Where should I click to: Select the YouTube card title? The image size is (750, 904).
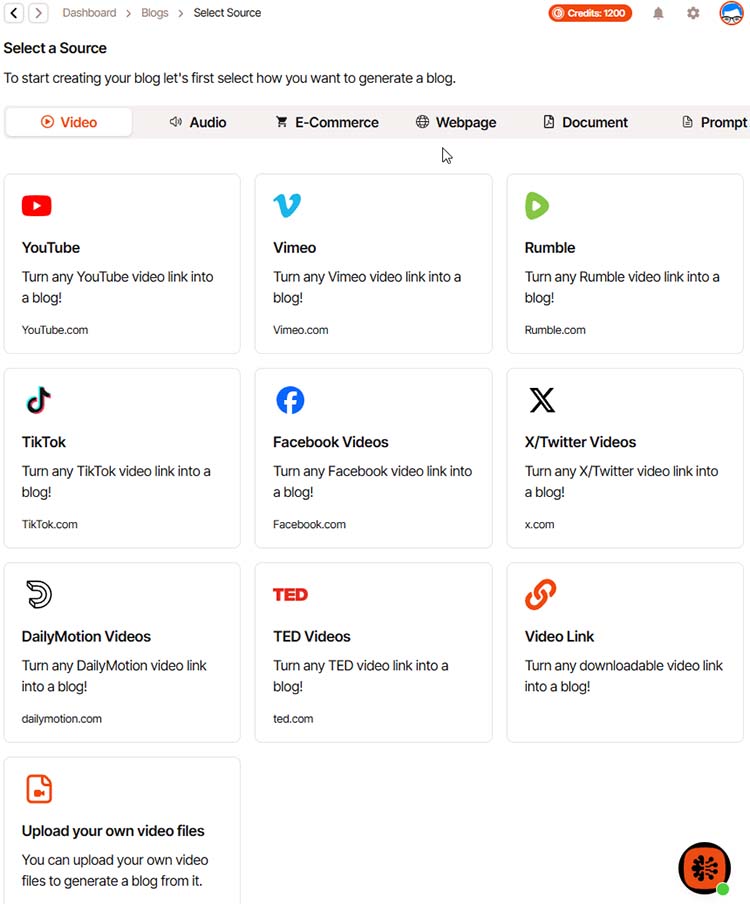[51, 248]
